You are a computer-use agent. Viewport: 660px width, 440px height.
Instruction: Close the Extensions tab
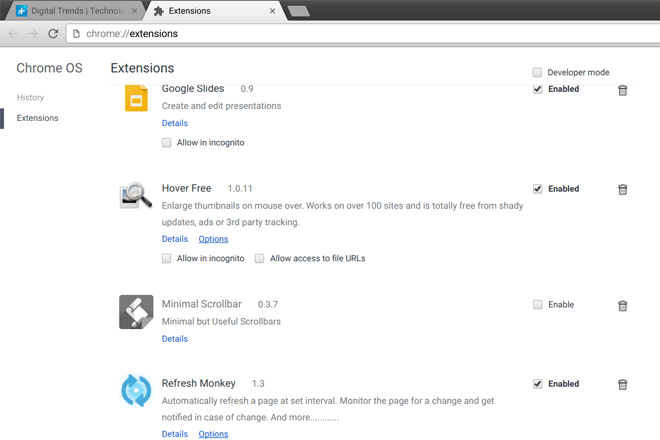coord(272,11)
